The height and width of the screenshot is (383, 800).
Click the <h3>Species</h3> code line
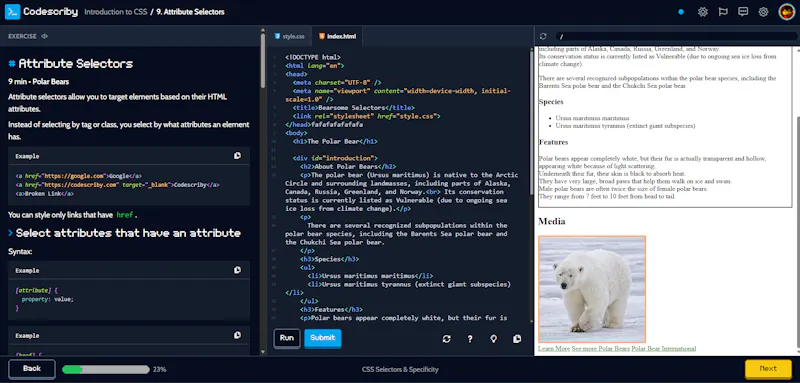coord(330,259)
